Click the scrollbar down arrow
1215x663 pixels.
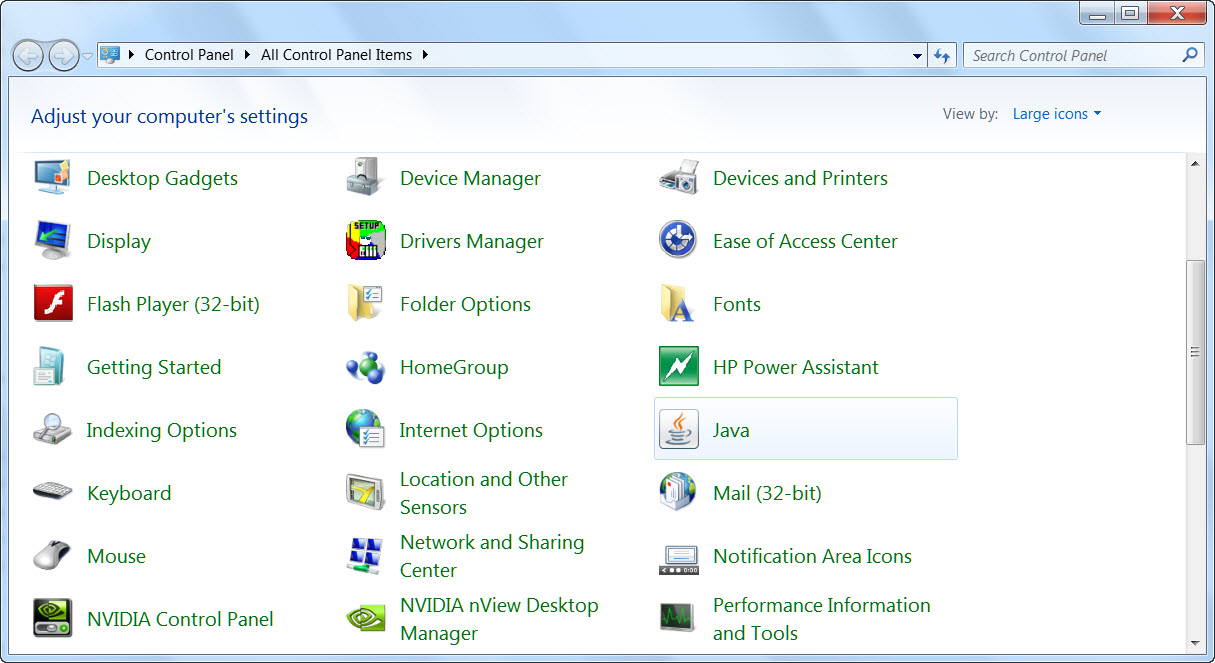1195,643
